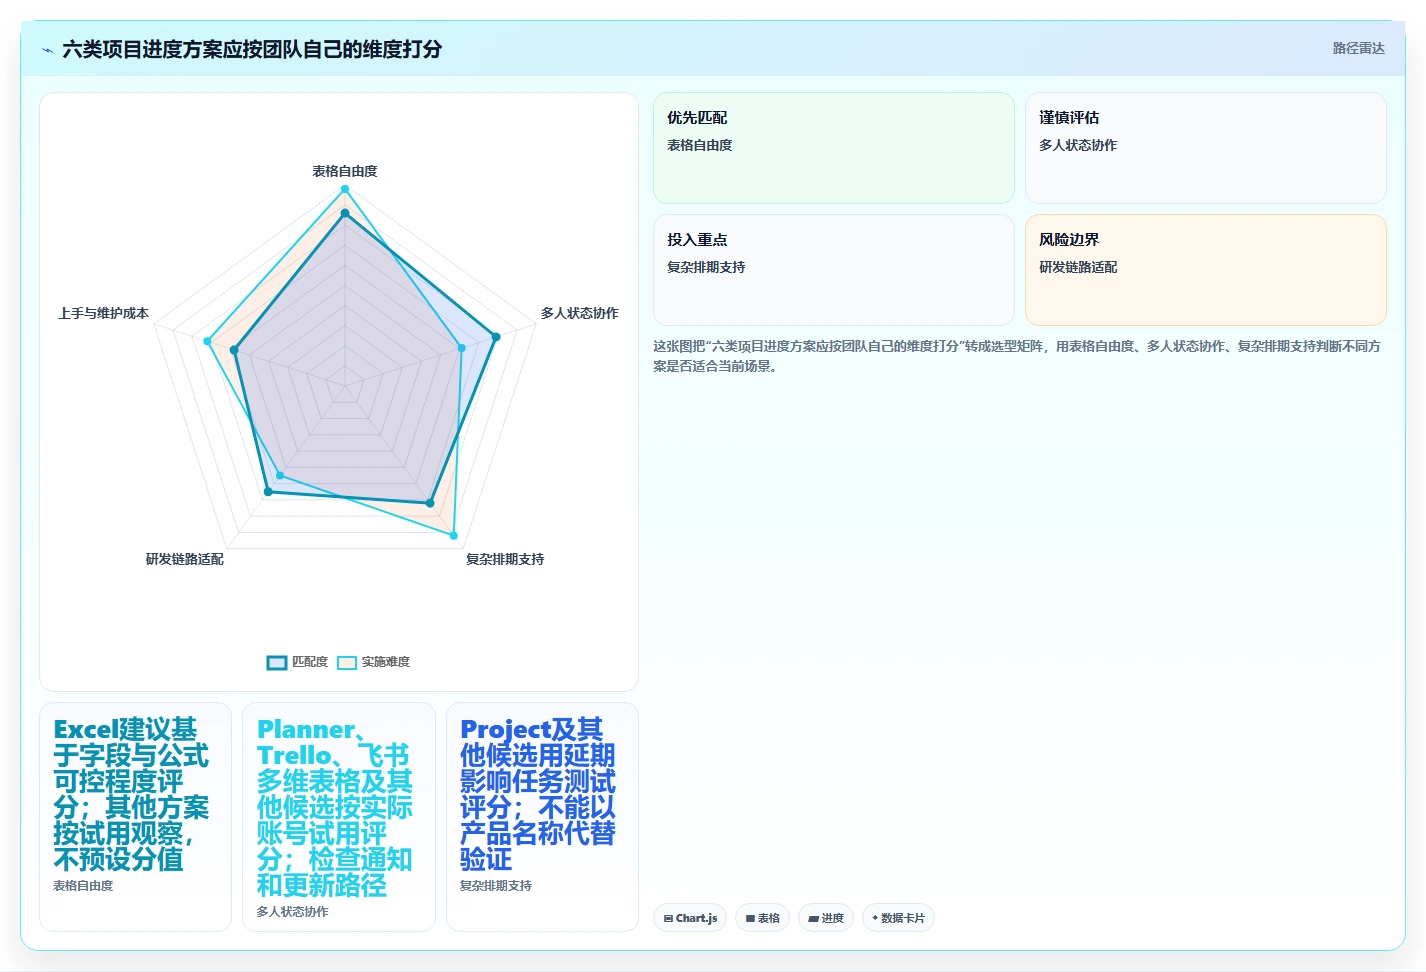Click the 路径雷达 label in the header
This screenshot has width=1426, height=972.
[1358, 48]
